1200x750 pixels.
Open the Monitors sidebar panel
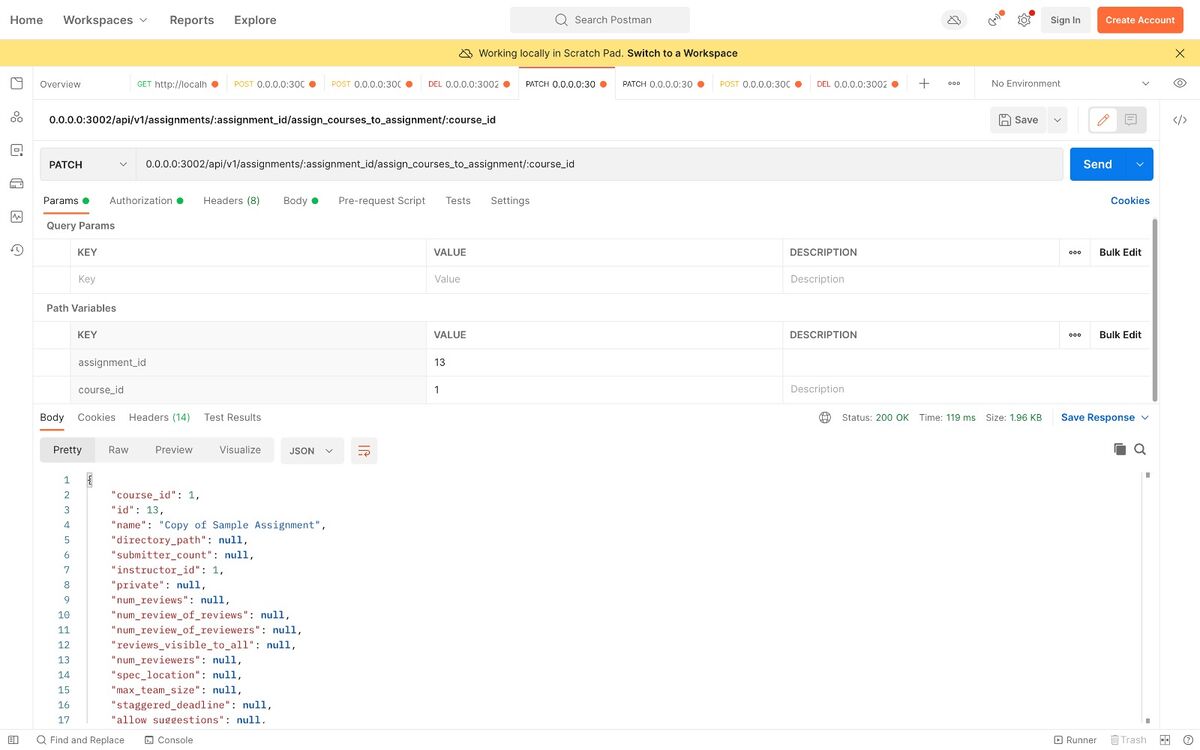tap(16, 216)
